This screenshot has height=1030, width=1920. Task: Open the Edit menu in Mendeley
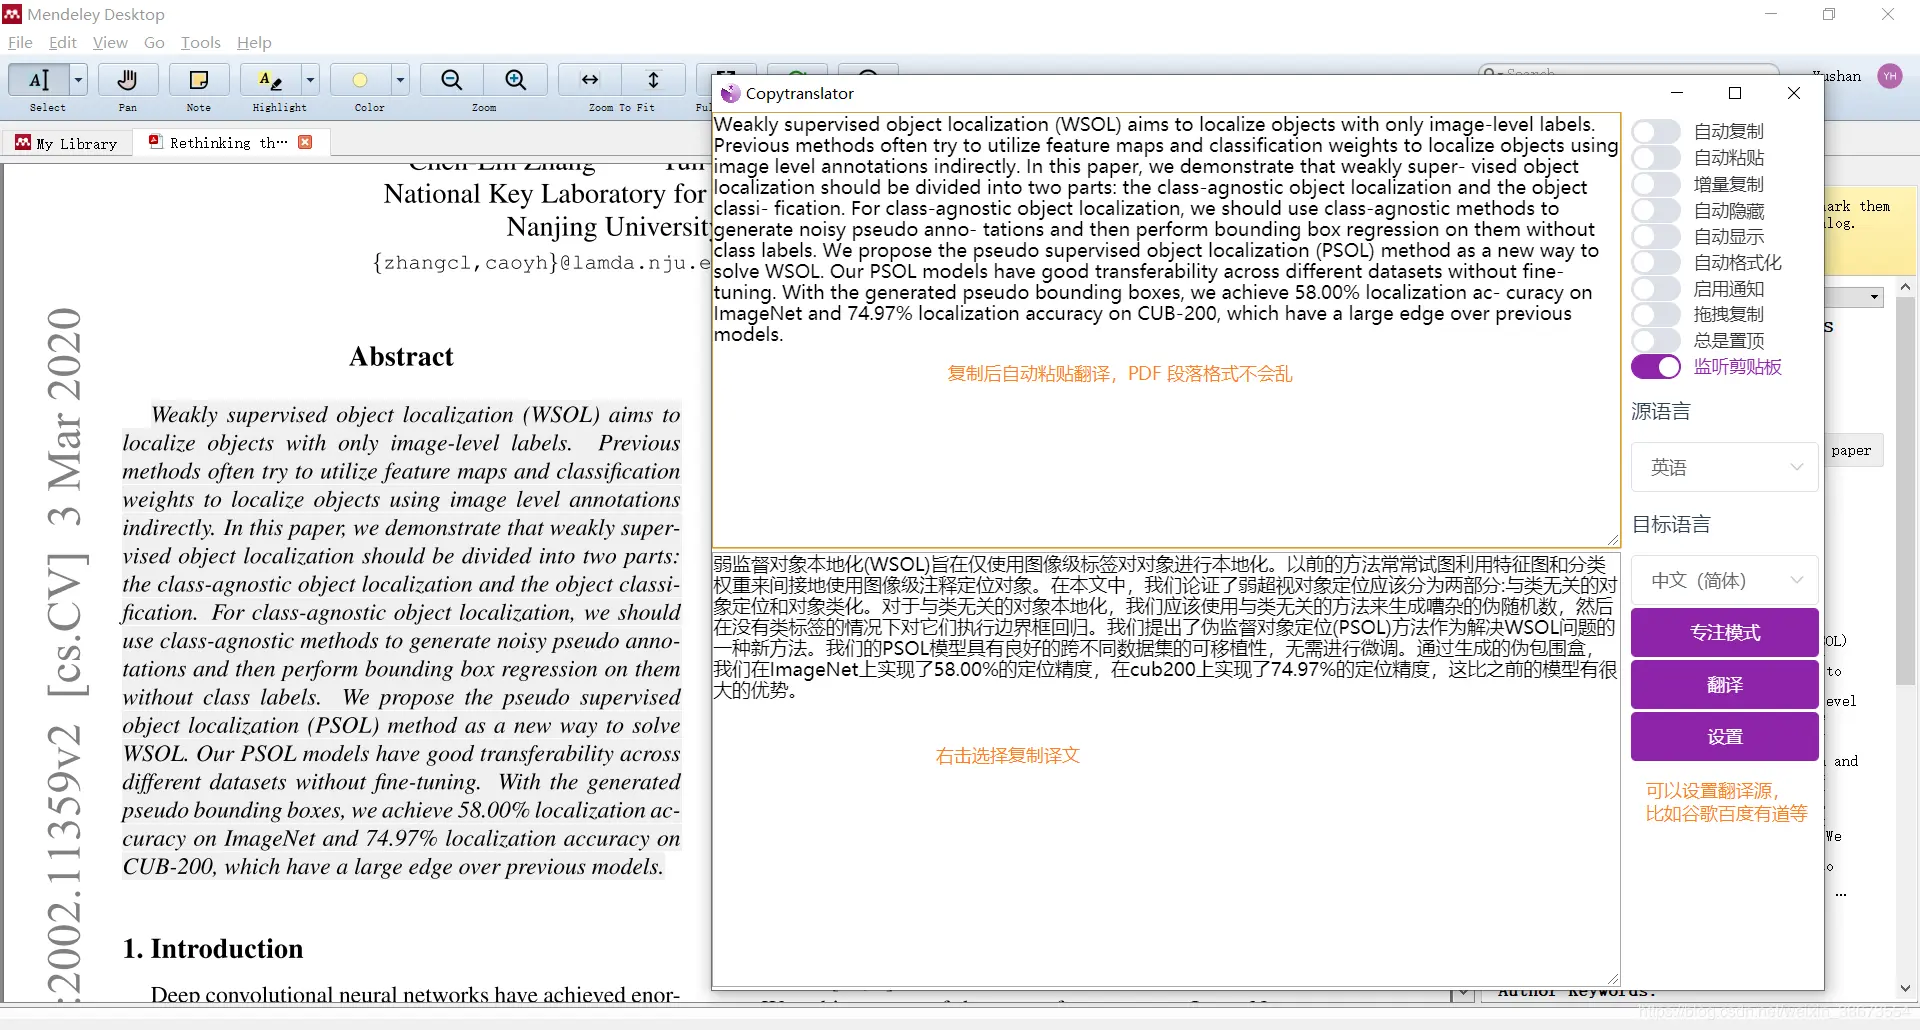(63, 42)
